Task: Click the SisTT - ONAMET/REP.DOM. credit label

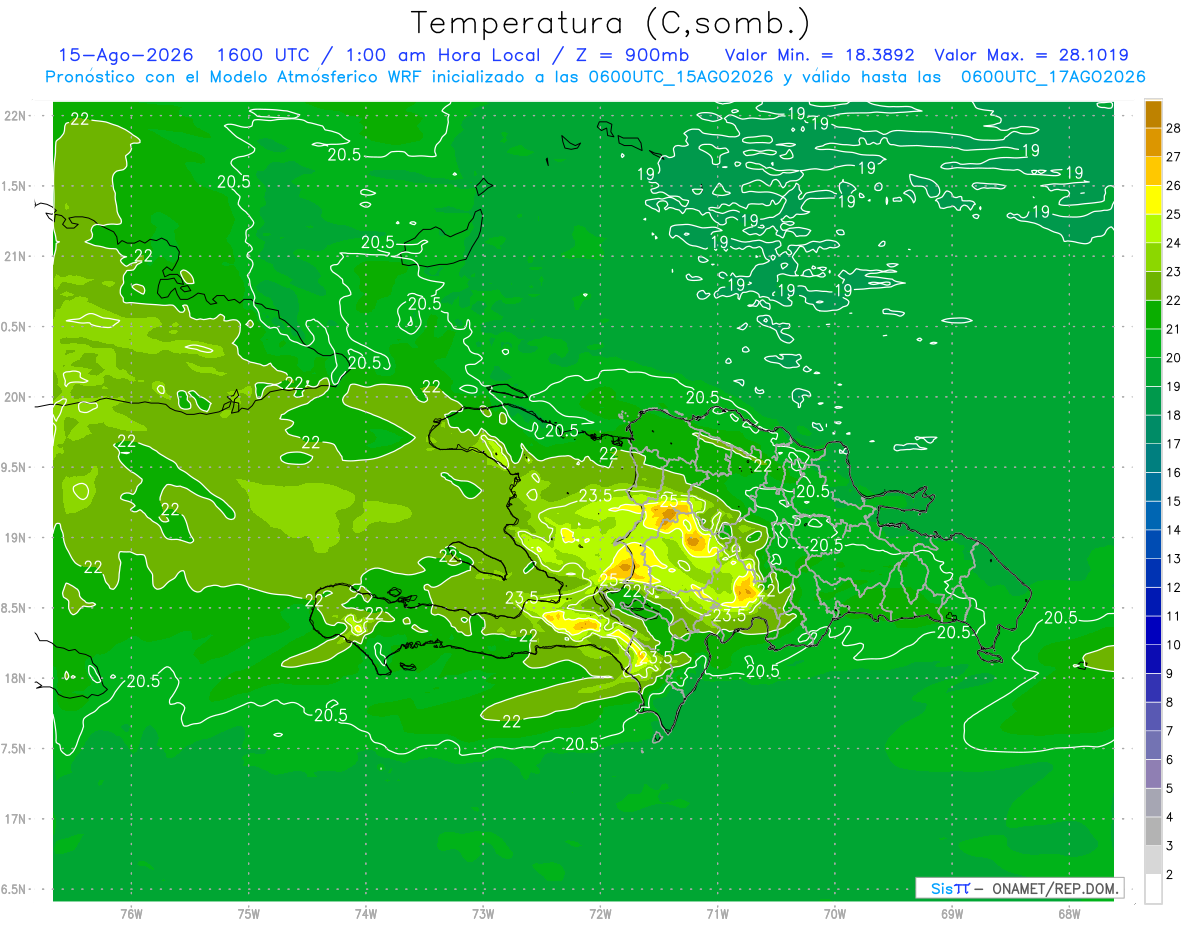Action: coord(1020,888)
